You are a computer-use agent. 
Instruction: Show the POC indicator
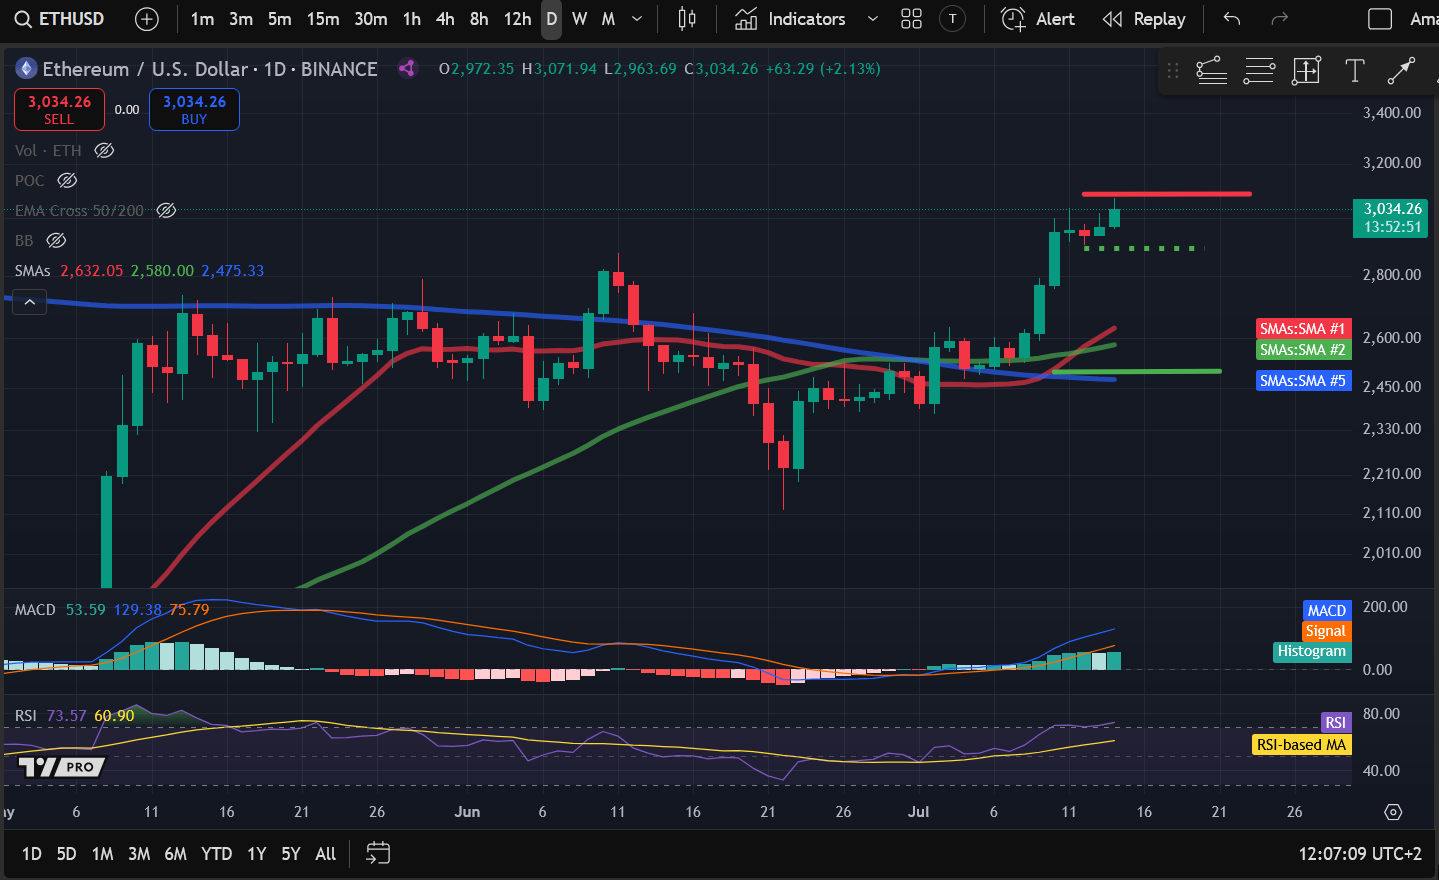tap(67, 181)
